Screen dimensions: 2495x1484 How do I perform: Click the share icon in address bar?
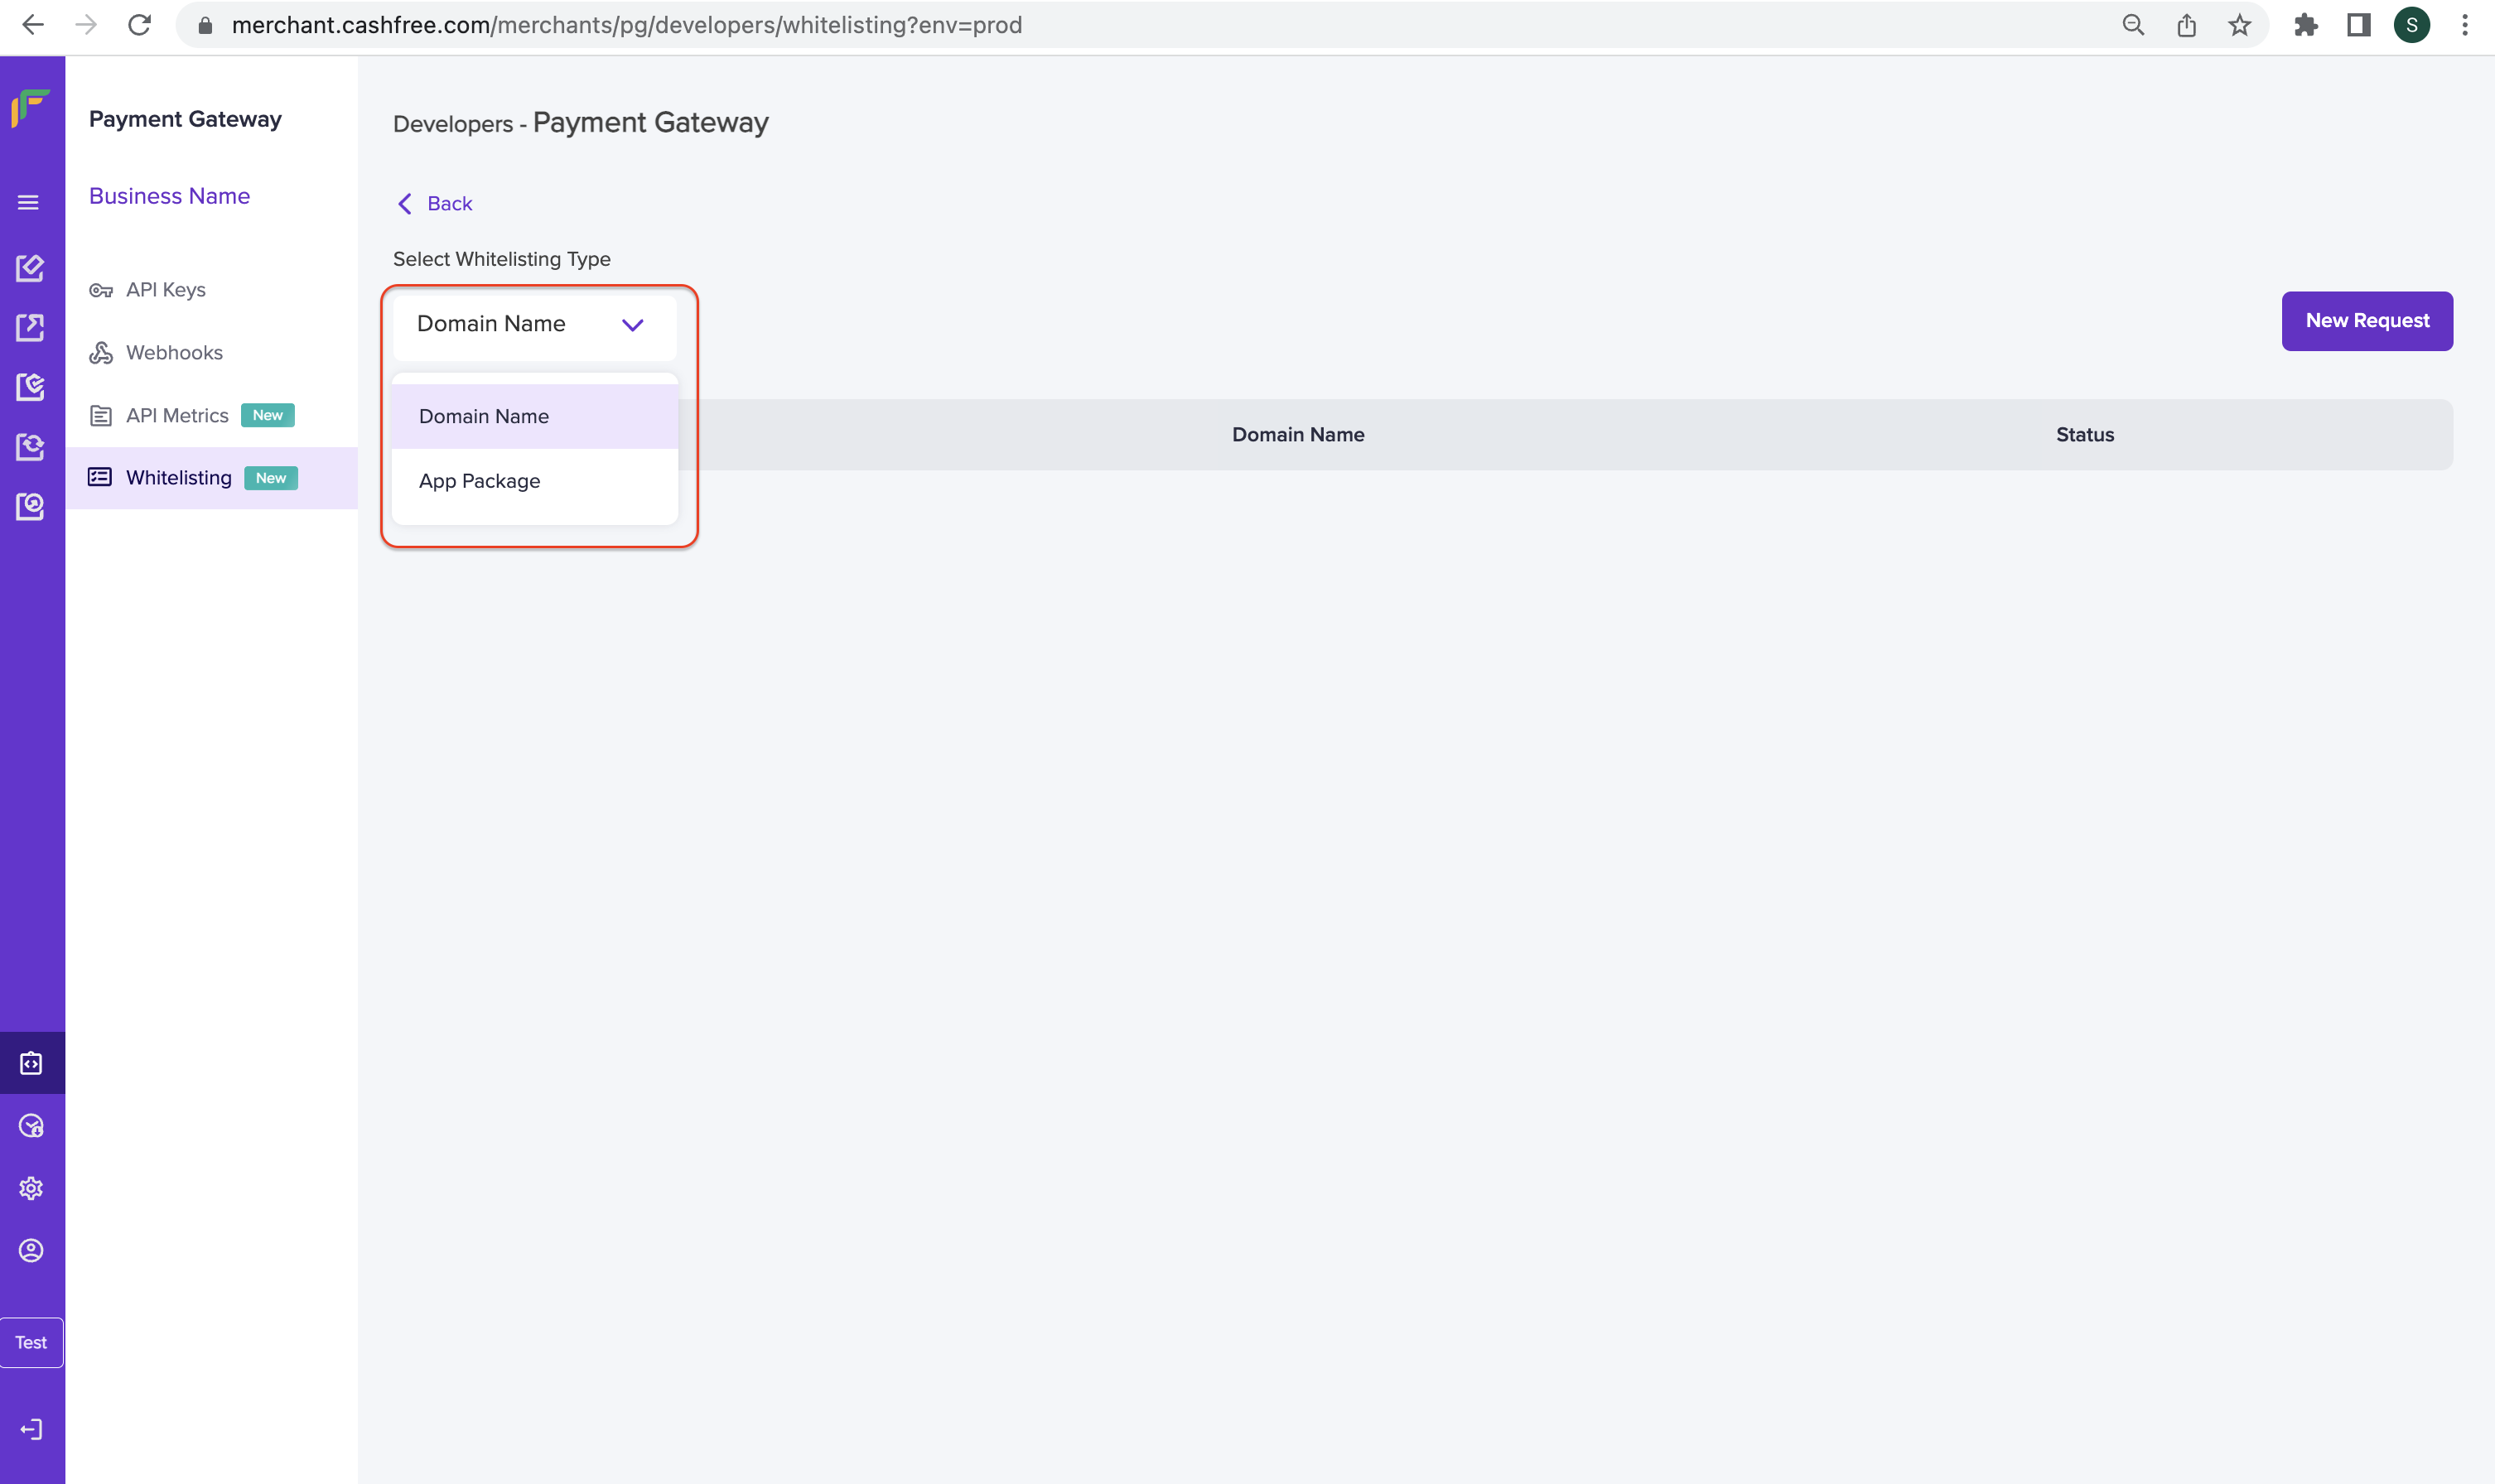click(2186, 25)
